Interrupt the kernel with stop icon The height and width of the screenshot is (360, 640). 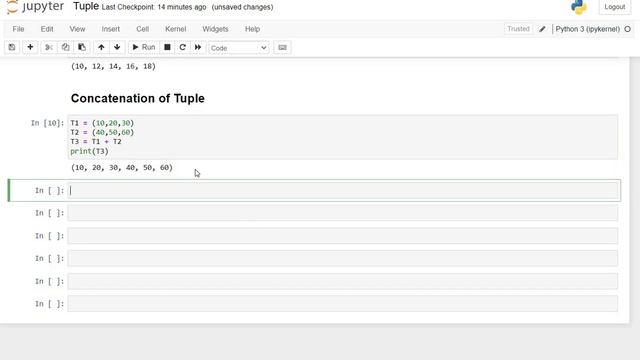tap(167, 47)
